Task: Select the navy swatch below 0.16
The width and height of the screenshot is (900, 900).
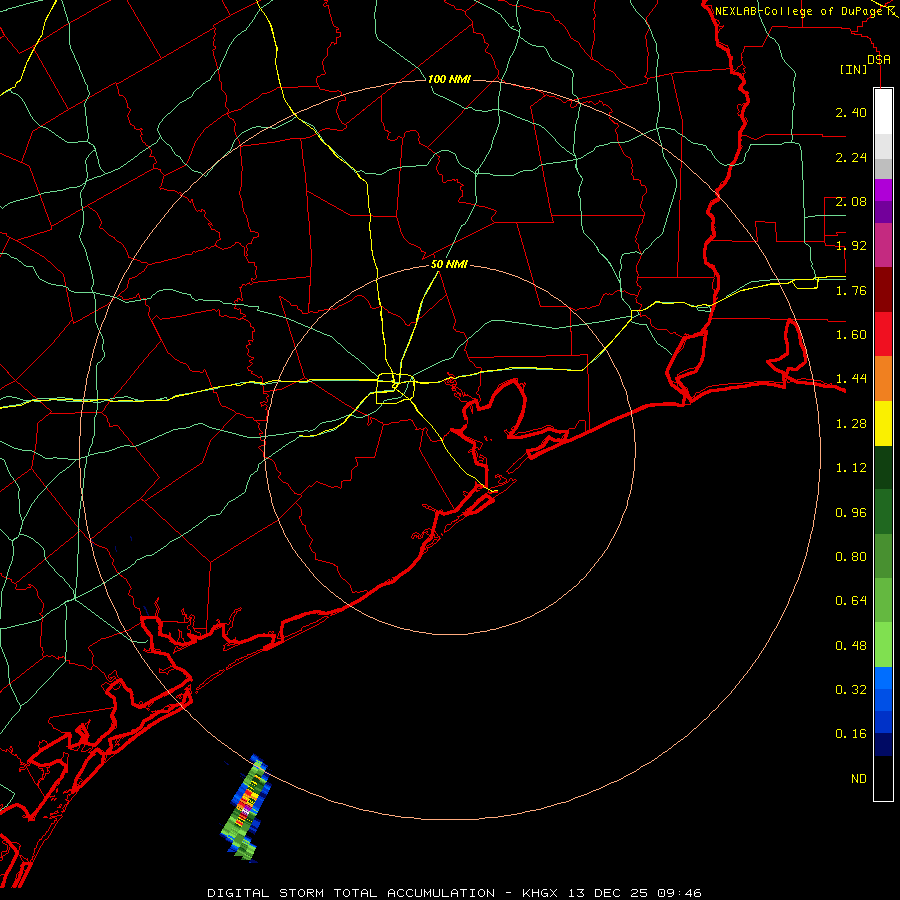Action: [x=883, y=744]
